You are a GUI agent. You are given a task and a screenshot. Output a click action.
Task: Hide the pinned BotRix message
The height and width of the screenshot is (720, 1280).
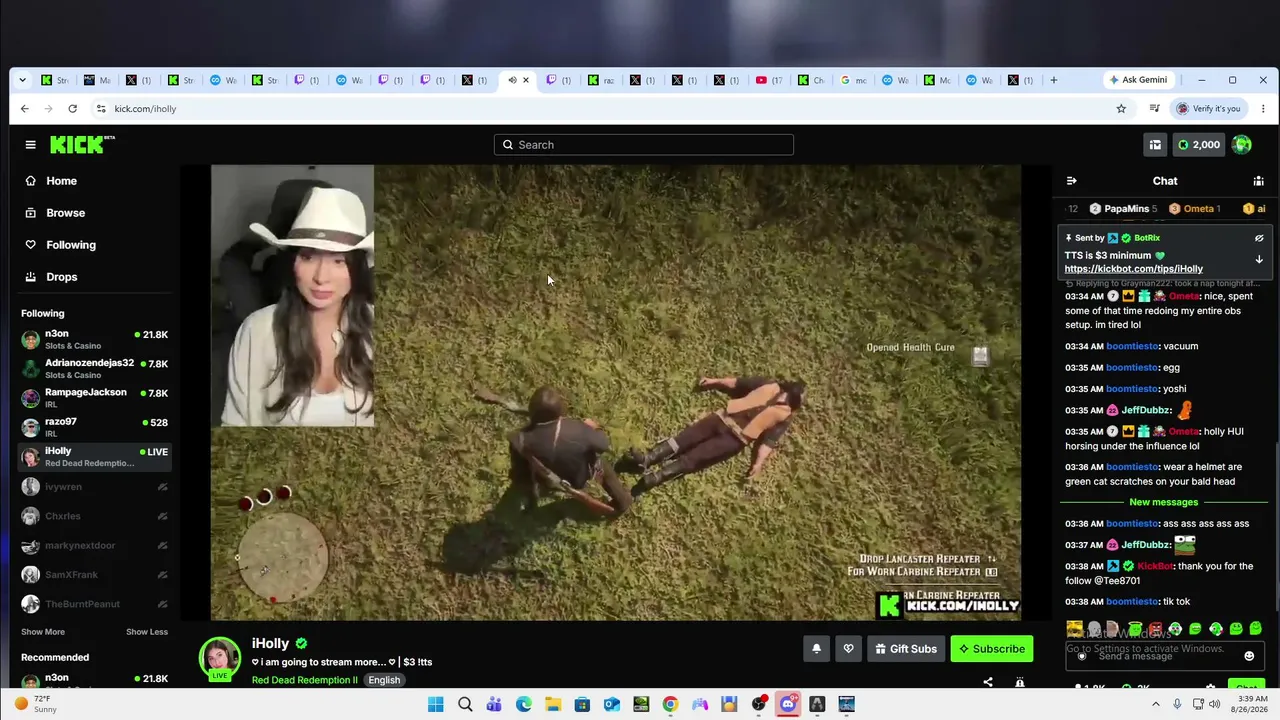(x=1259, y=238)
